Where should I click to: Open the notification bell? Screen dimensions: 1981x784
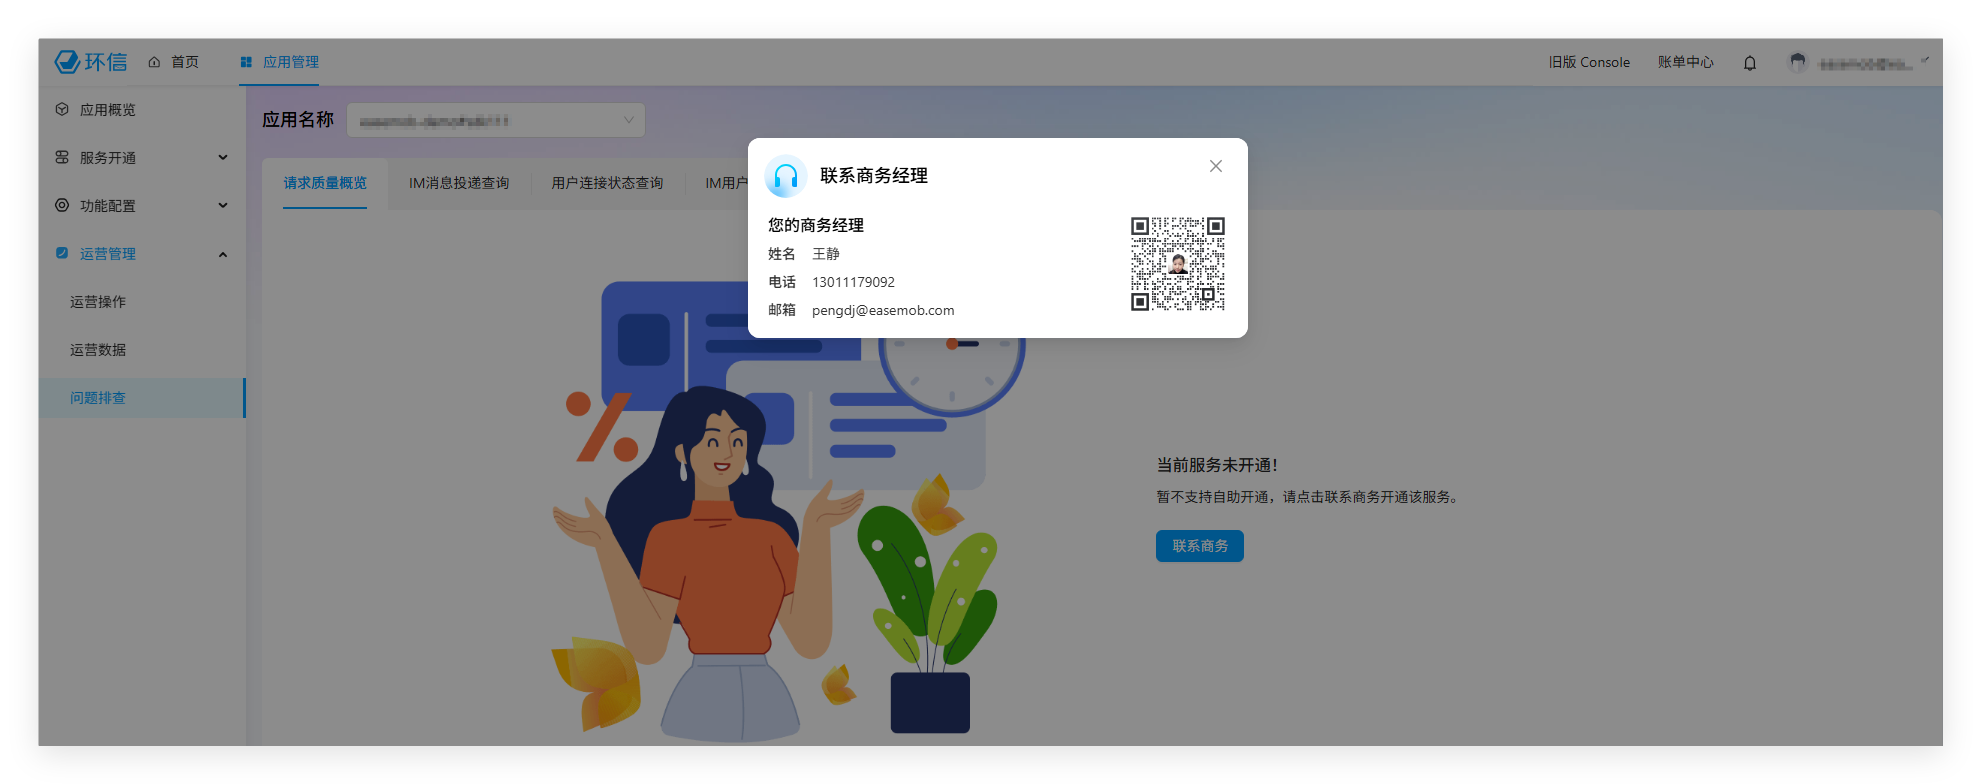(x=1749, y=63)
